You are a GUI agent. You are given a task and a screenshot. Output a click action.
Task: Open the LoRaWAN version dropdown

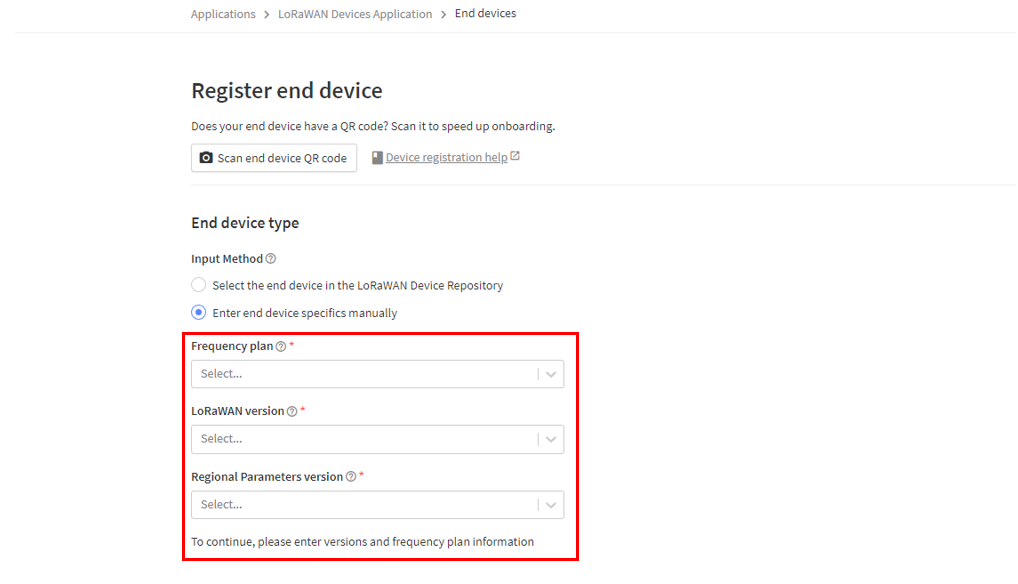pos(377,439)
